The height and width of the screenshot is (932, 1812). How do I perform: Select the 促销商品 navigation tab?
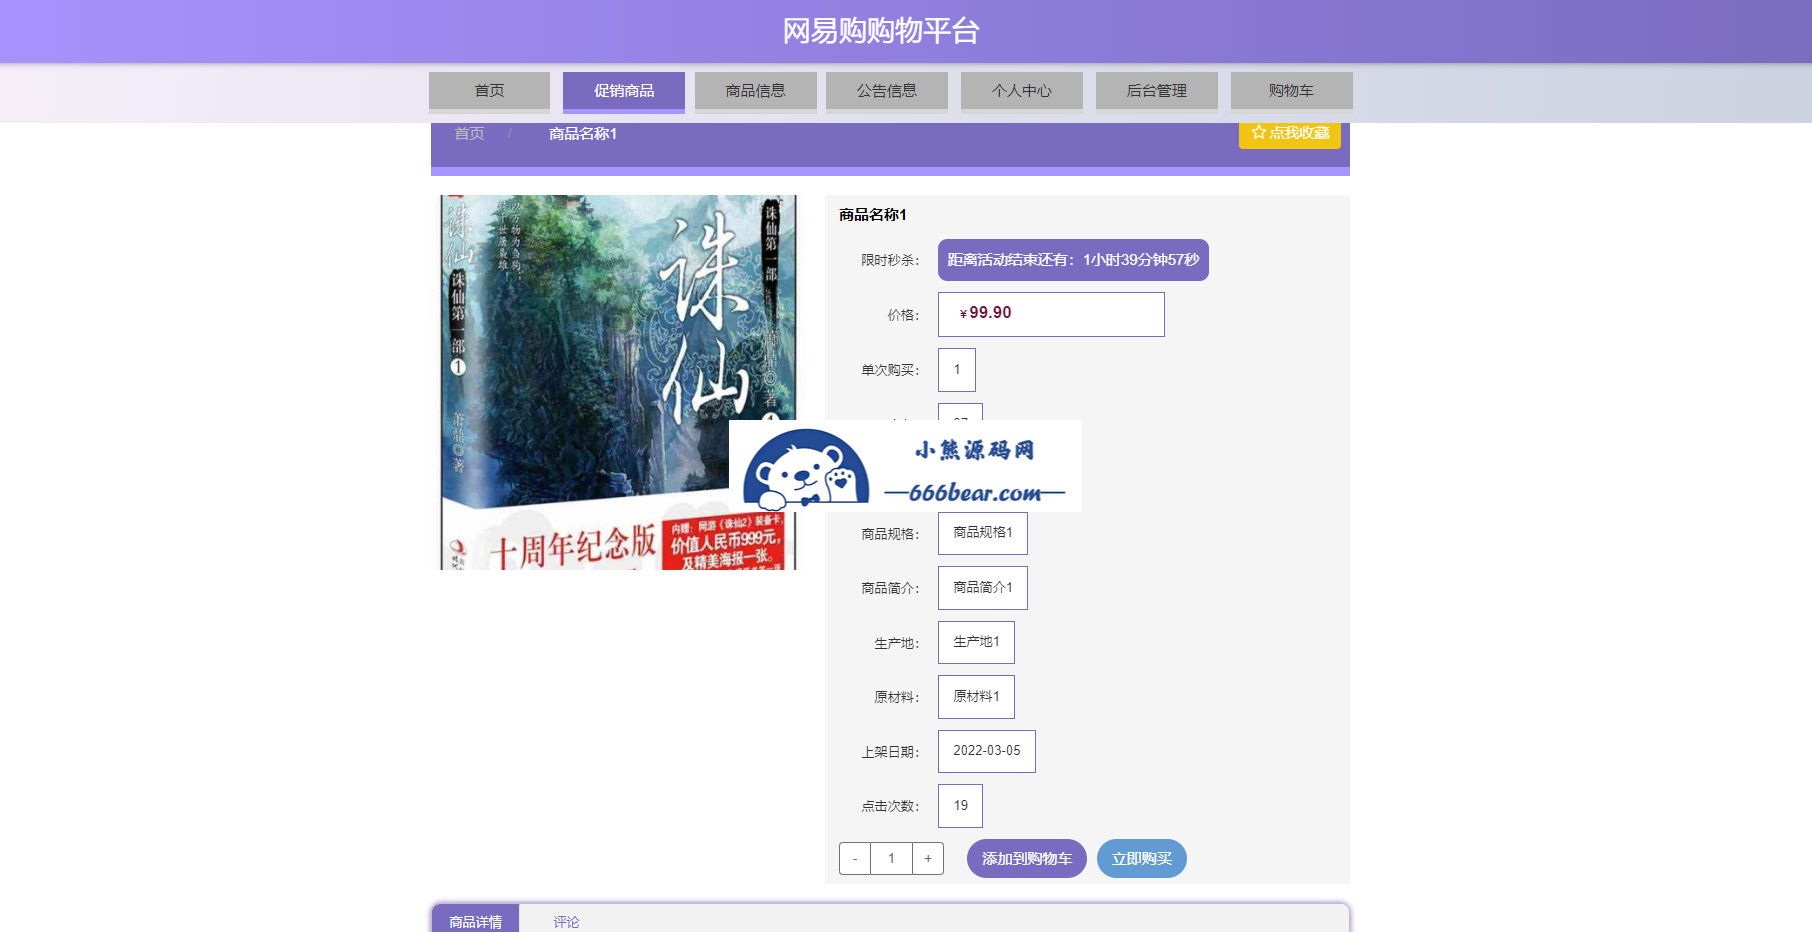624,91
